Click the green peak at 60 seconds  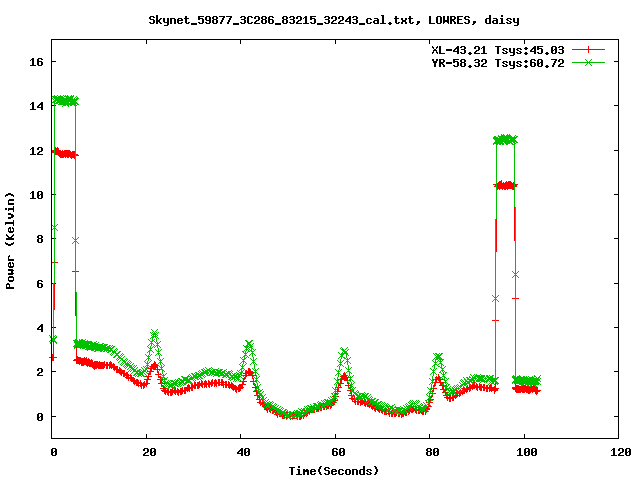tap(344, 351)
